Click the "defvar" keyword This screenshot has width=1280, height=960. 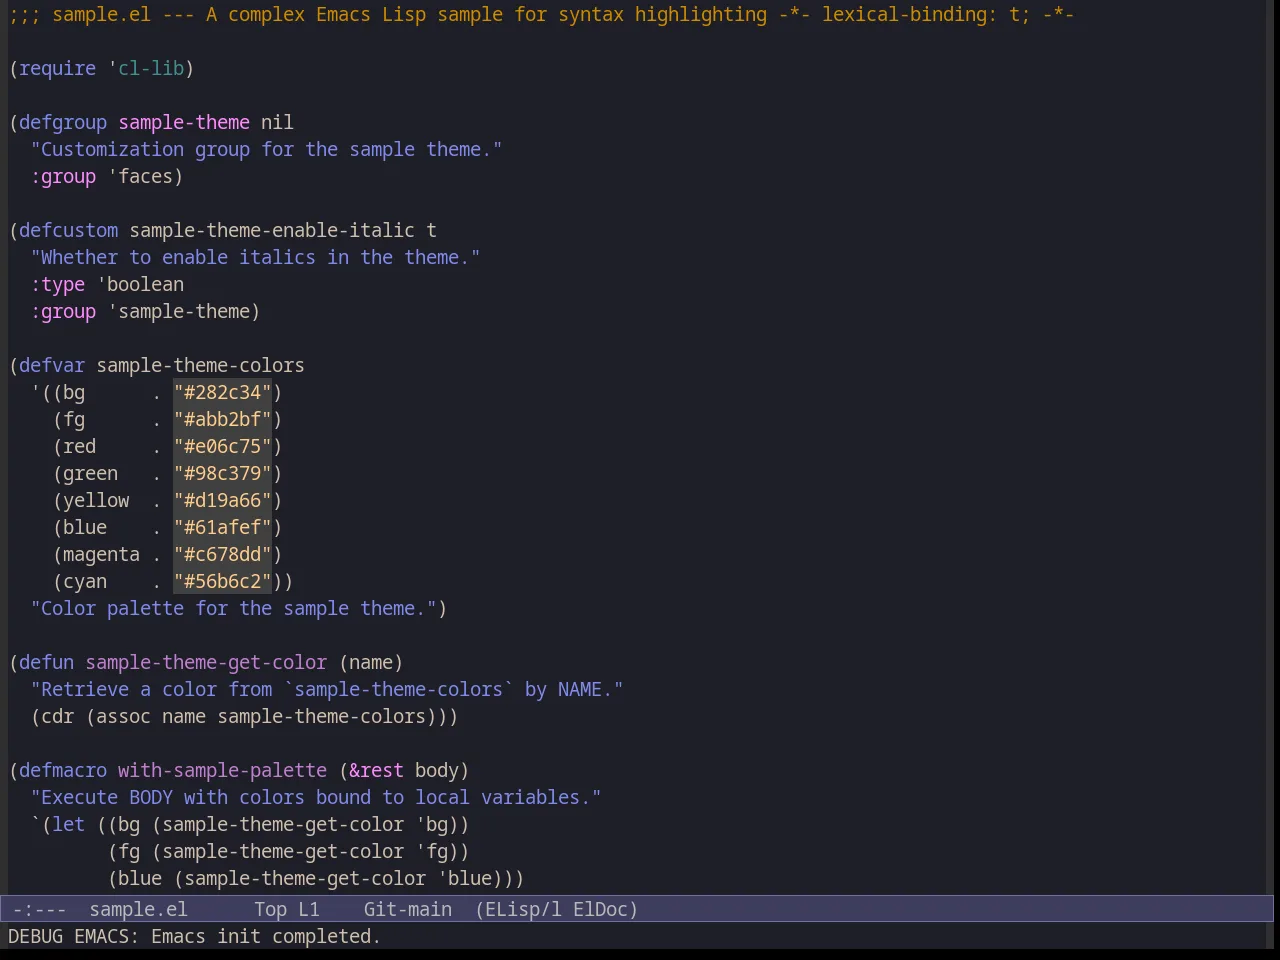(52, 365)
